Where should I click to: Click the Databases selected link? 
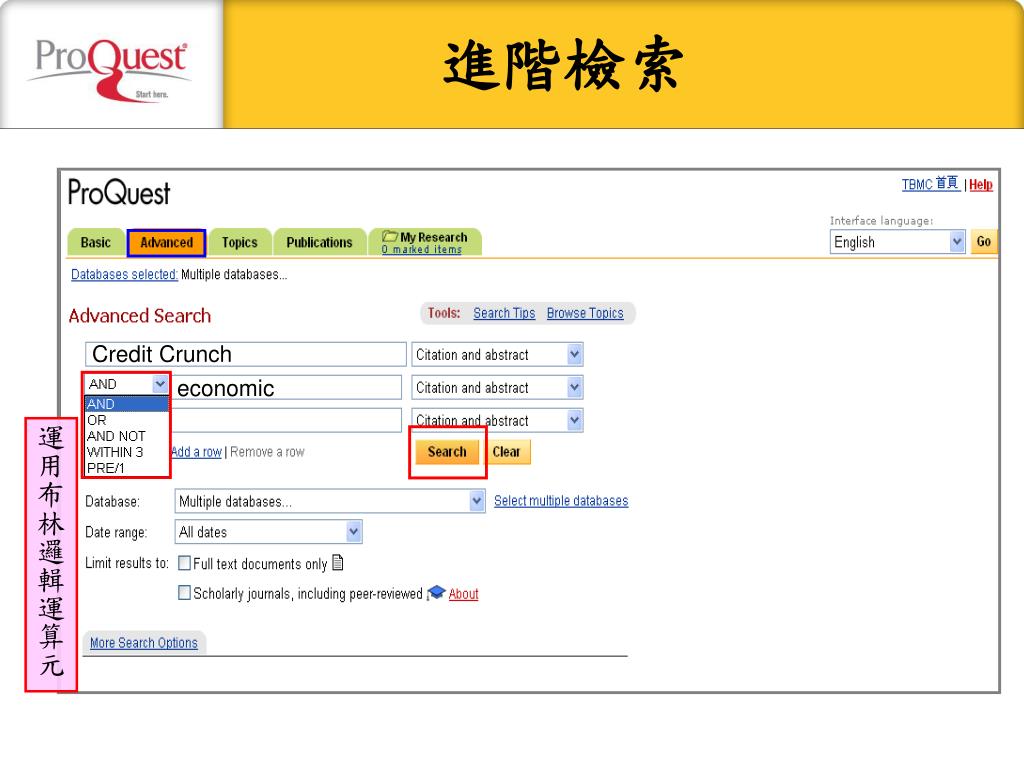(124, 274)
